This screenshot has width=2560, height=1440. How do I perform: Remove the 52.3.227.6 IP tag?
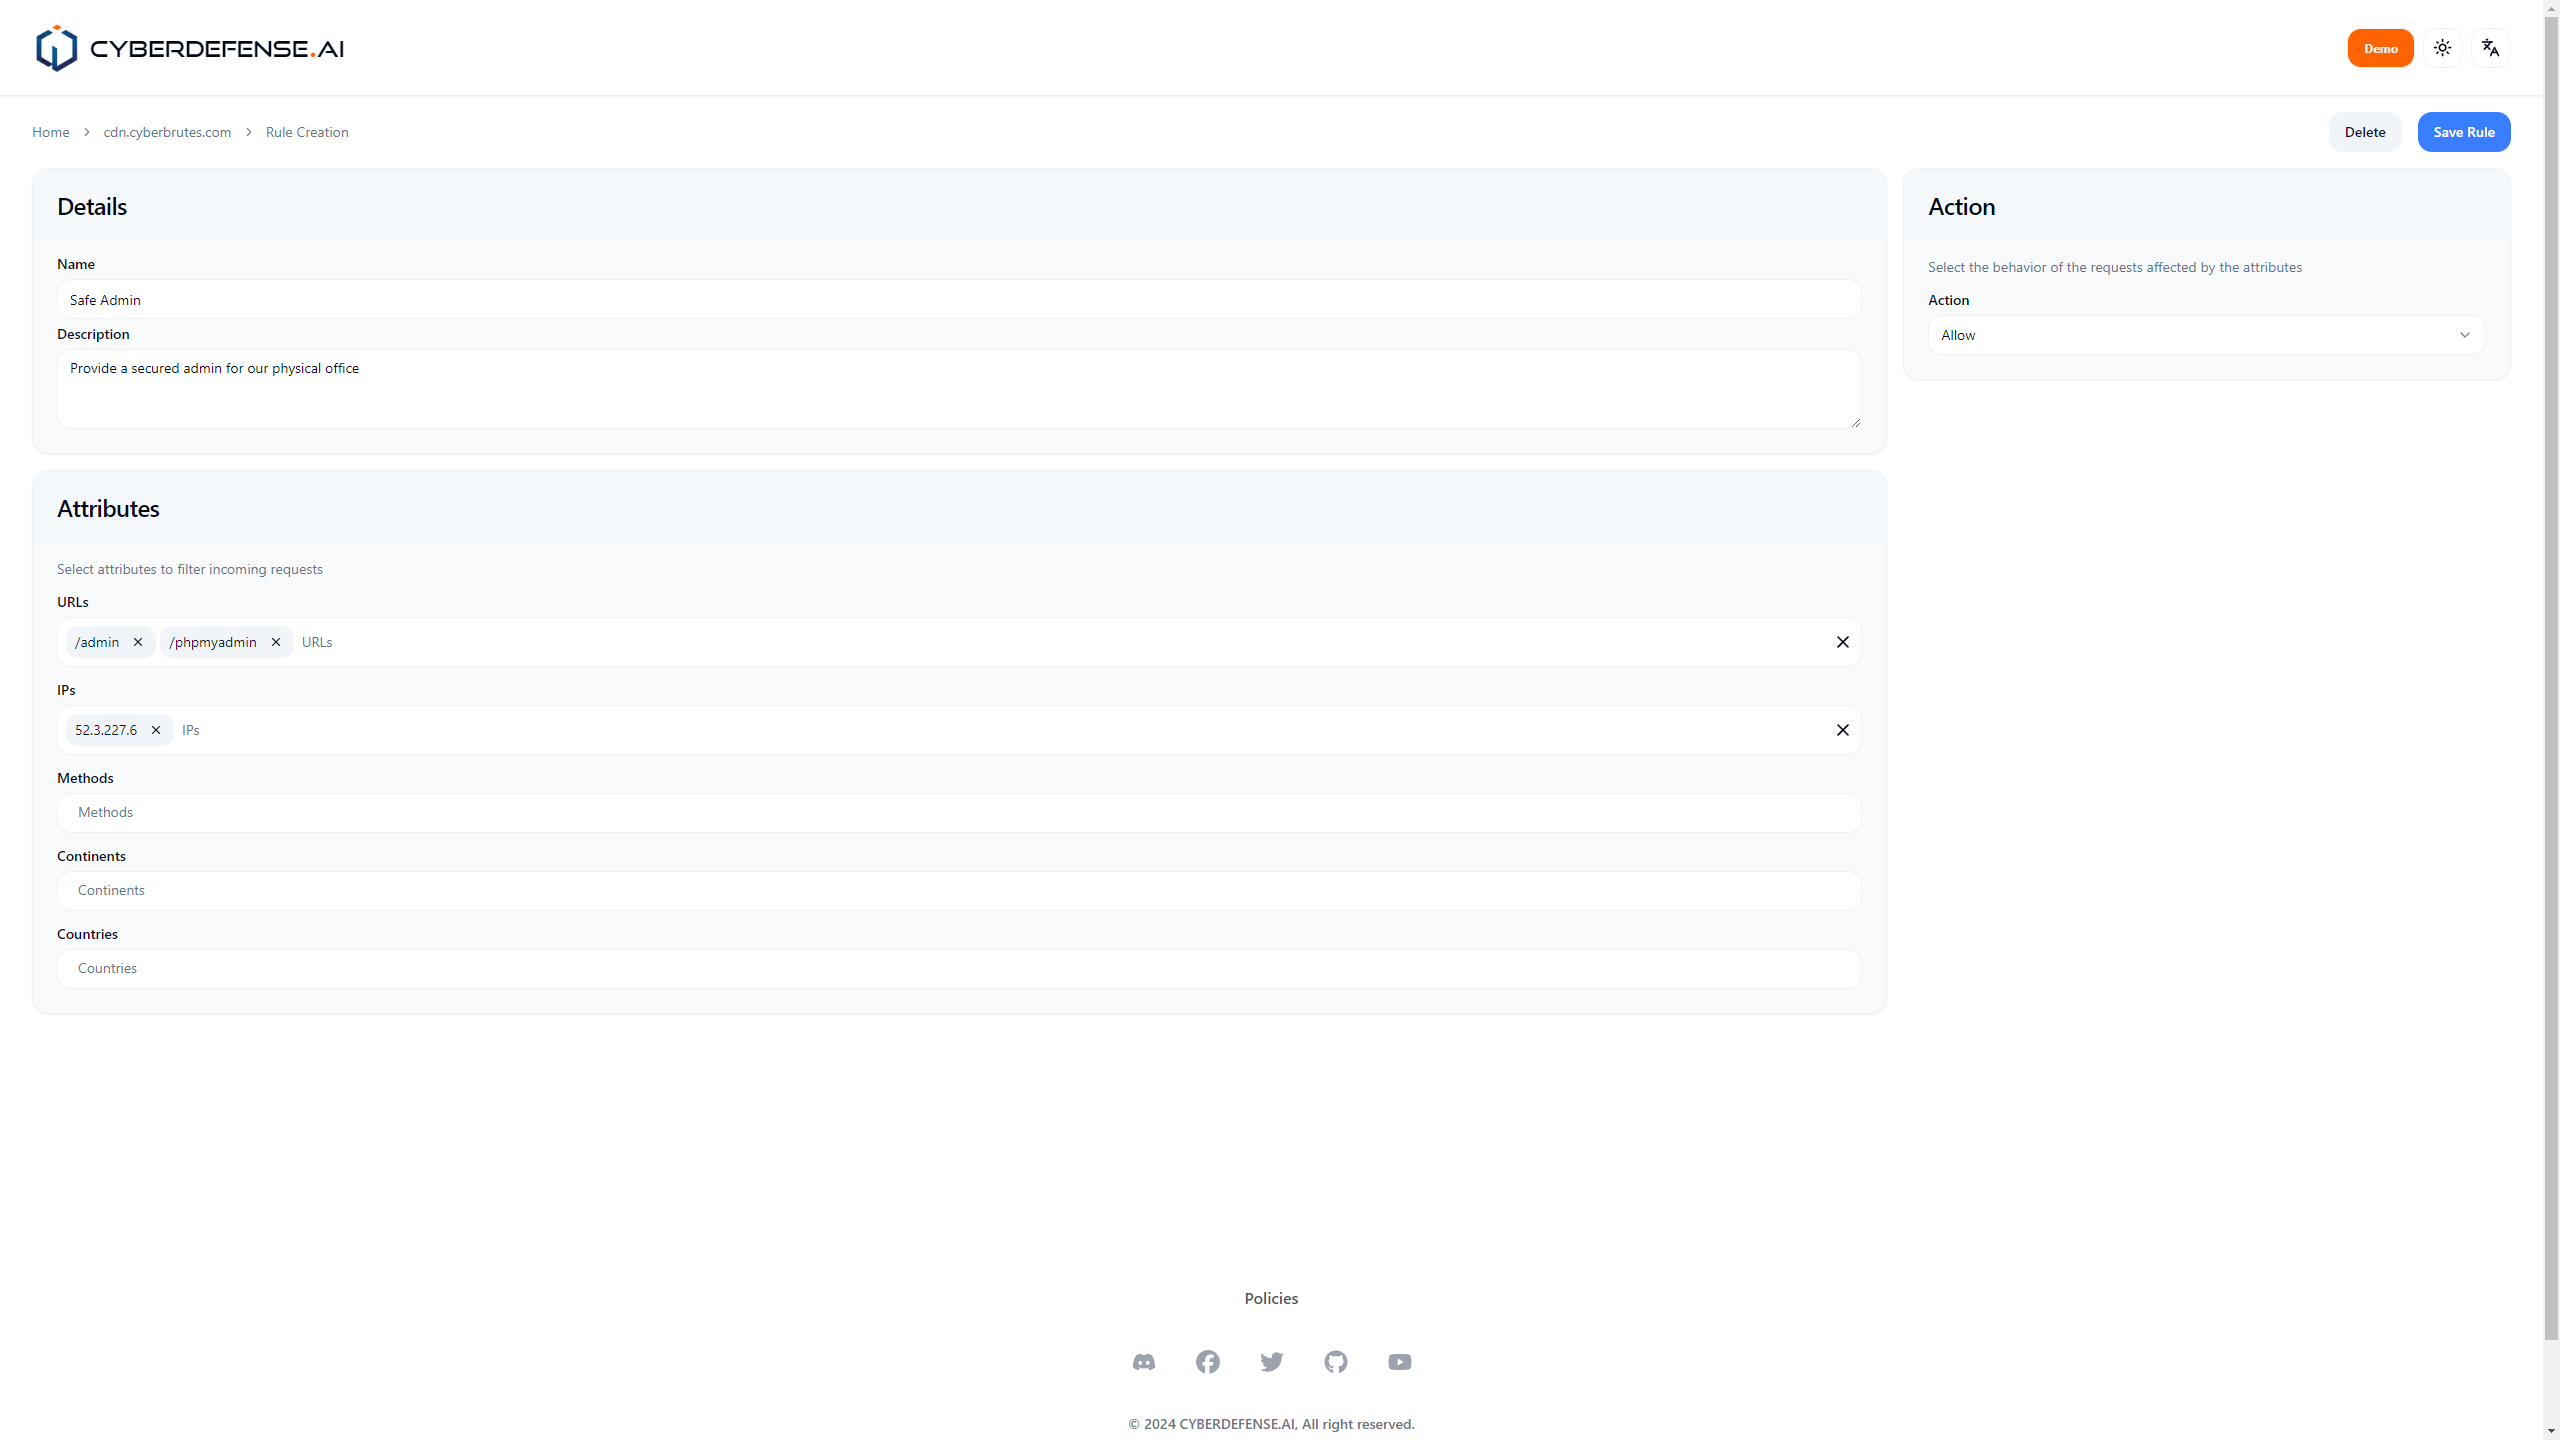156,730
